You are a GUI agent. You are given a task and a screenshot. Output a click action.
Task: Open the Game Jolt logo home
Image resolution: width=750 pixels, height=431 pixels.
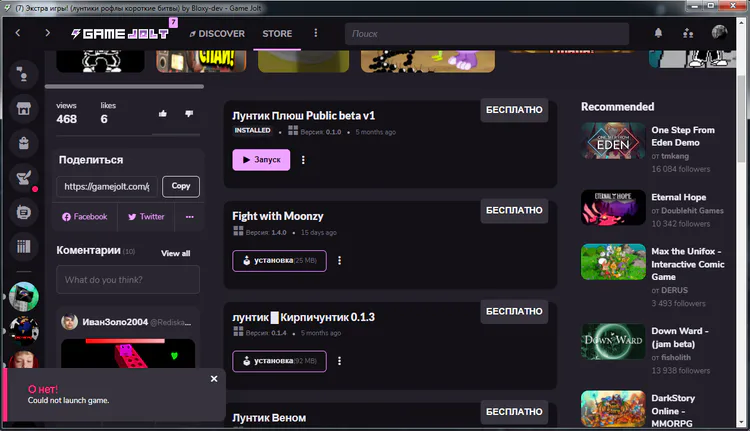(x=120, y=33)
